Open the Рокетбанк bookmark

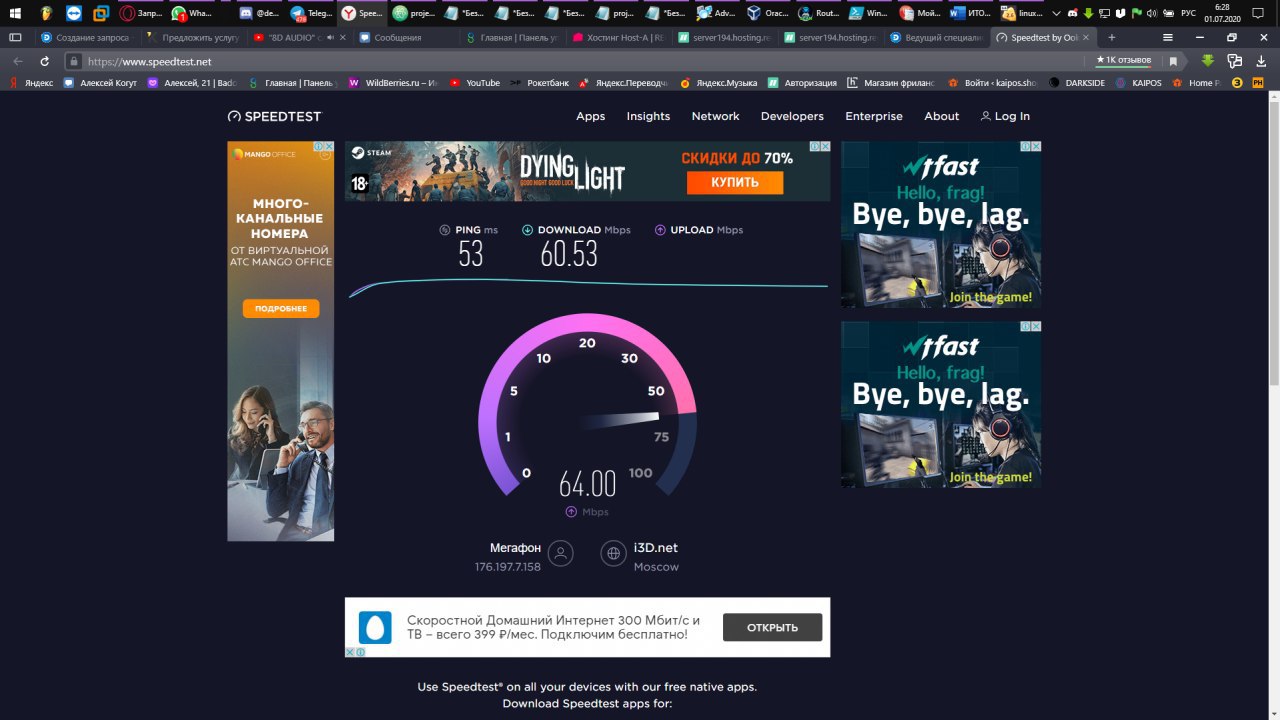[540, 83]
